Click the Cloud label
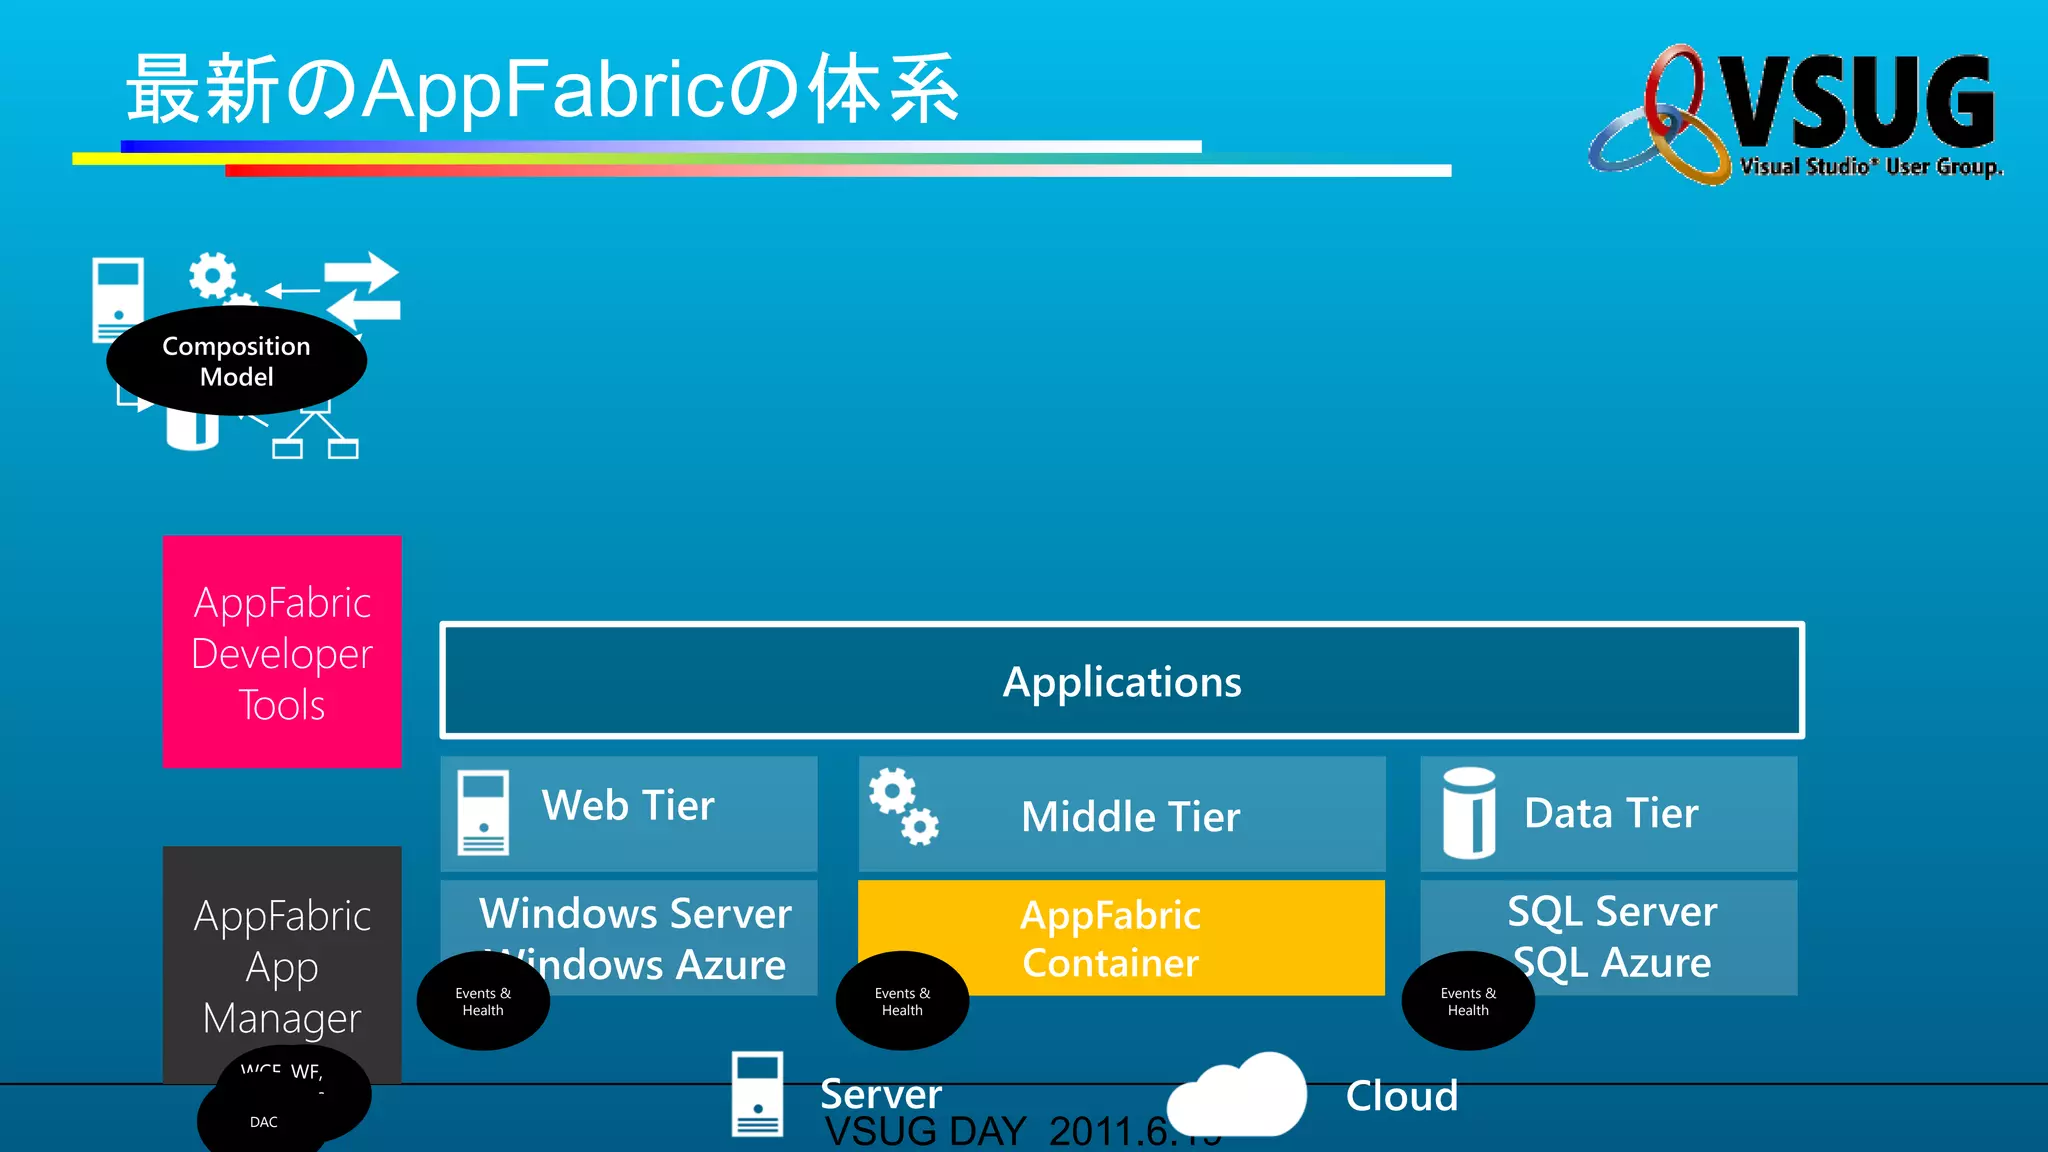 click(x=1401, y=1096)
